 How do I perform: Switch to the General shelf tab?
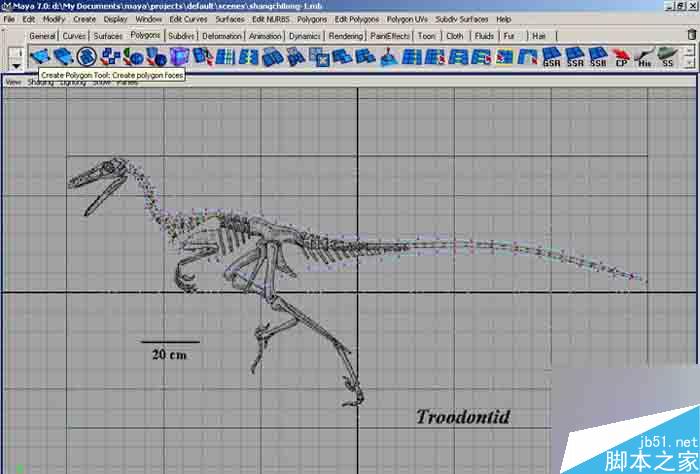pos(42,36)
